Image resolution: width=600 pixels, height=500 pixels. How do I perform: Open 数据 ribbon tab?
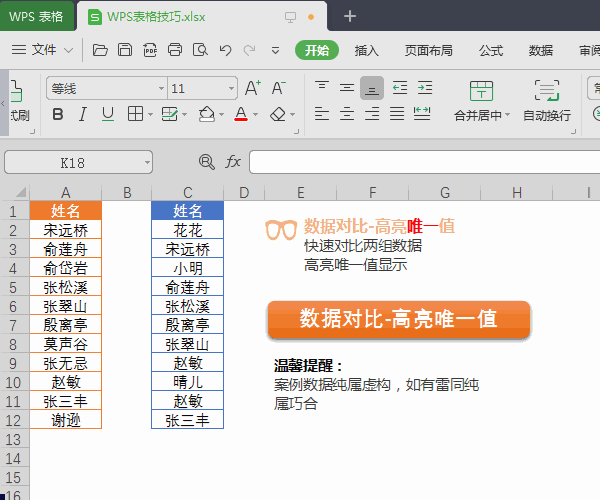click(x=541, y=50)
